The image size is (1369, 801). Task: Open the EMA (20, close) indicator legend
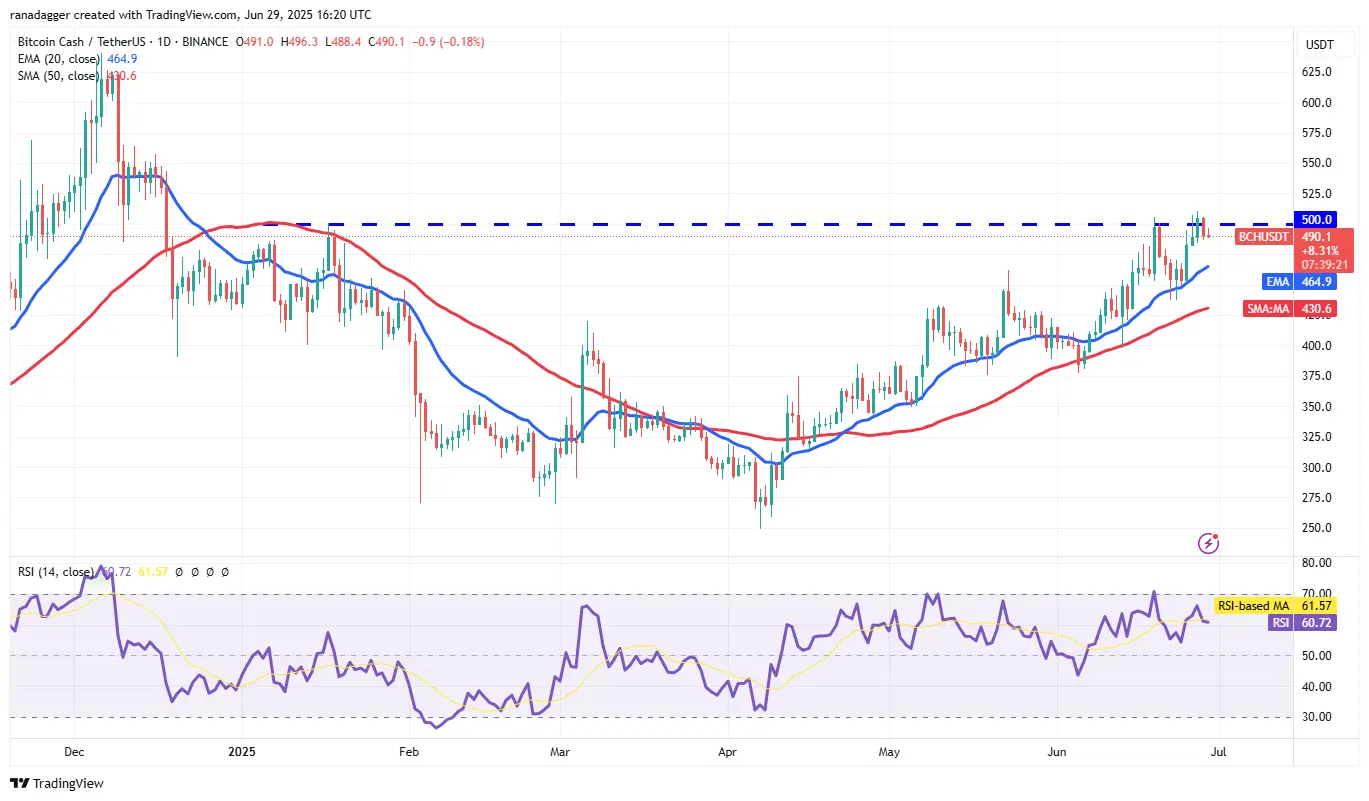click(58, 59)
